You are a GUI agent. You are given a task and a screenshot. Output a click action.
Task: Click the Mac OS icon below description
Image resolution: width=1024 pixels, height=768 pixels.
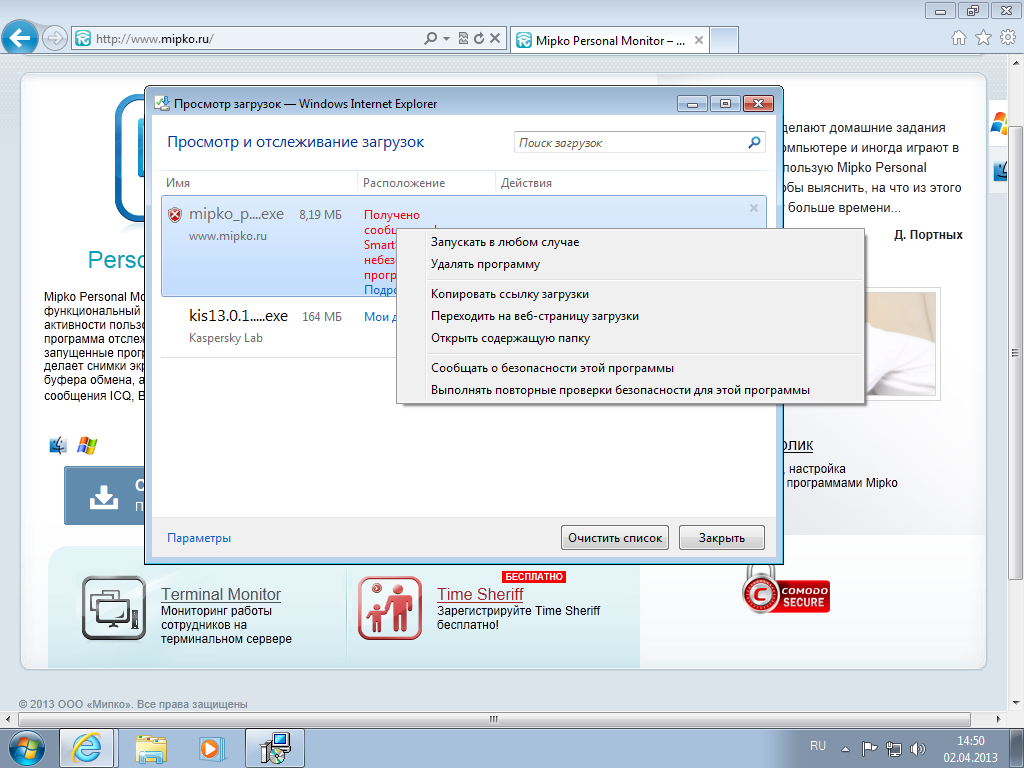(58, 445)
